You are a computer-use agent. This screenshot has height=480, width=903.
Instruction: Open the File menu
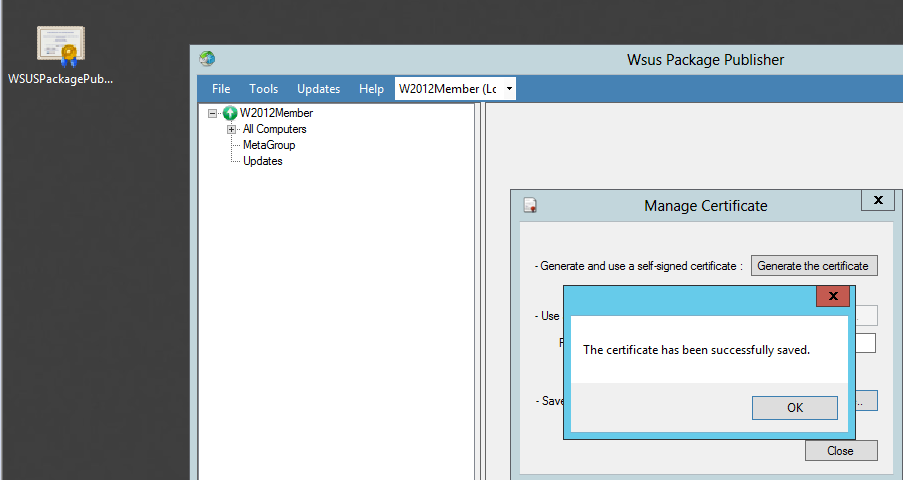coord(221,89)
